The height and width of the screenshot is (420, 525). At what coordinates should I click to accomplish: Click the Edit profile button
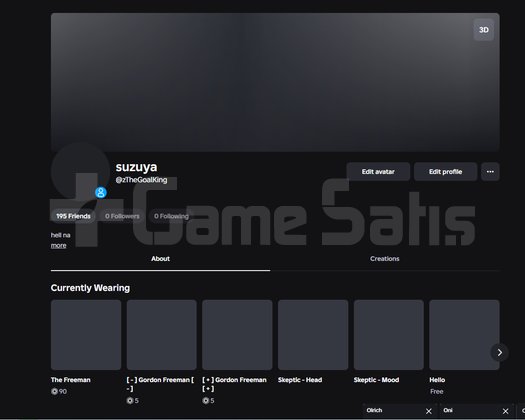tap(445, 171)
